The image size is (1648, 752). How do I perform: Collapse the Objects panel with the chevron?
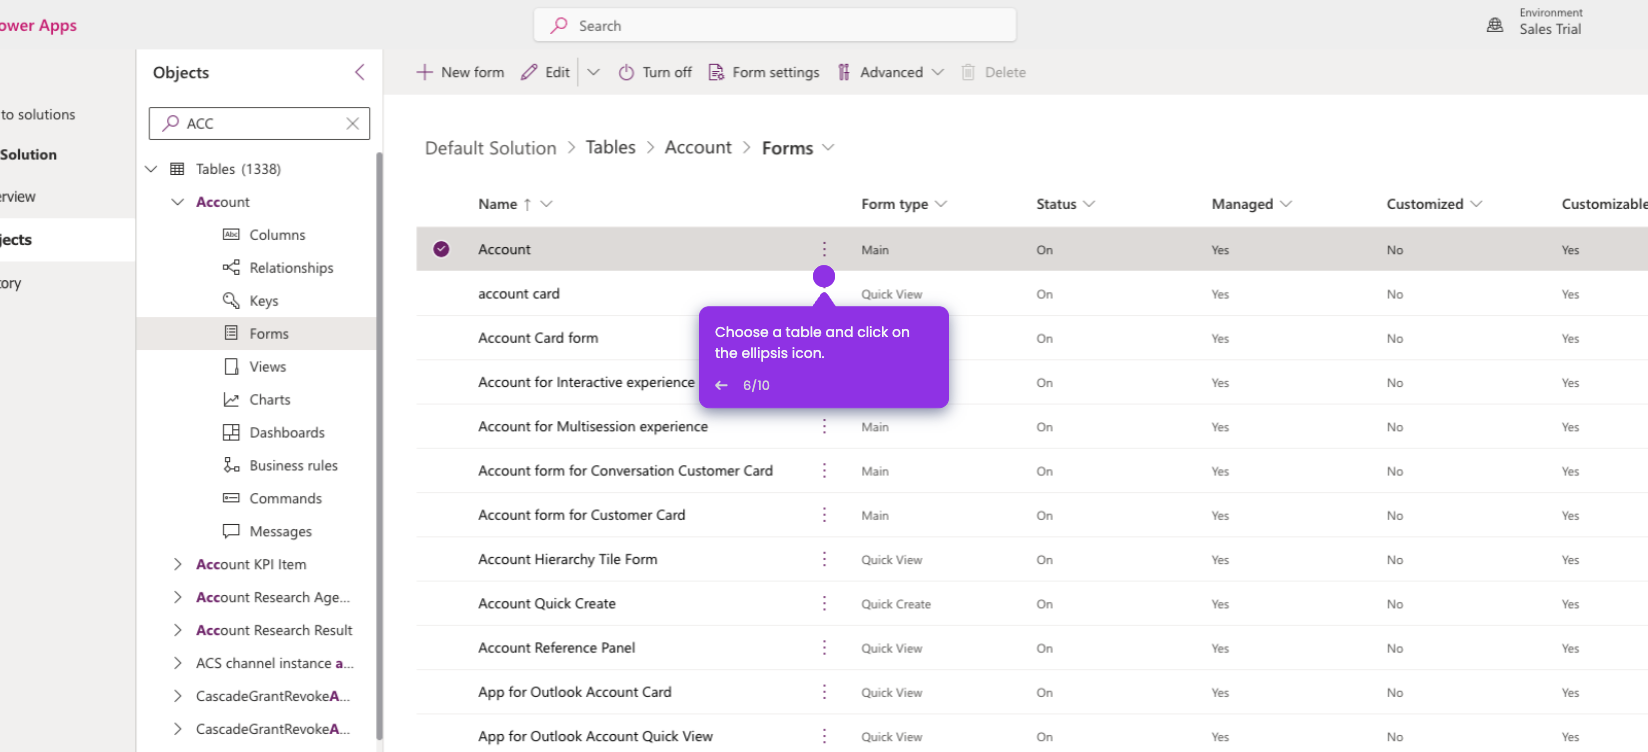click(x=360, y=72)
